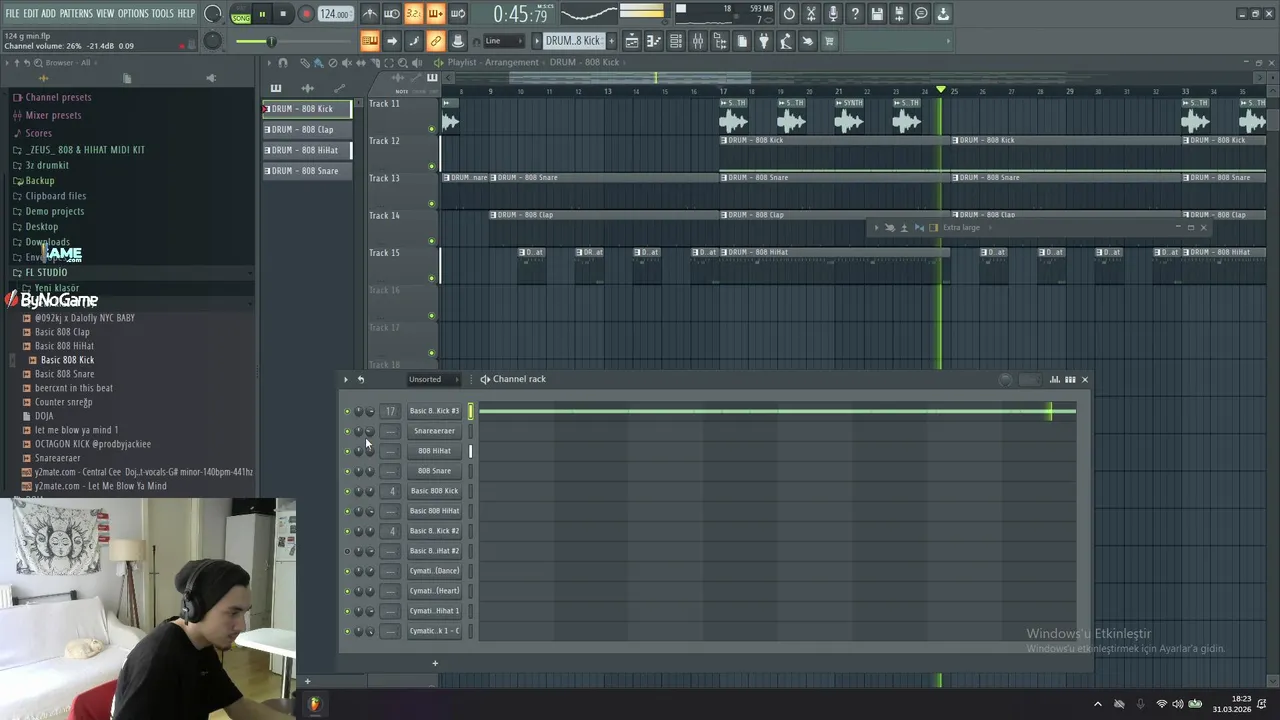
Task: Open Channel rack options arrow menu
Action: point(346,379)
